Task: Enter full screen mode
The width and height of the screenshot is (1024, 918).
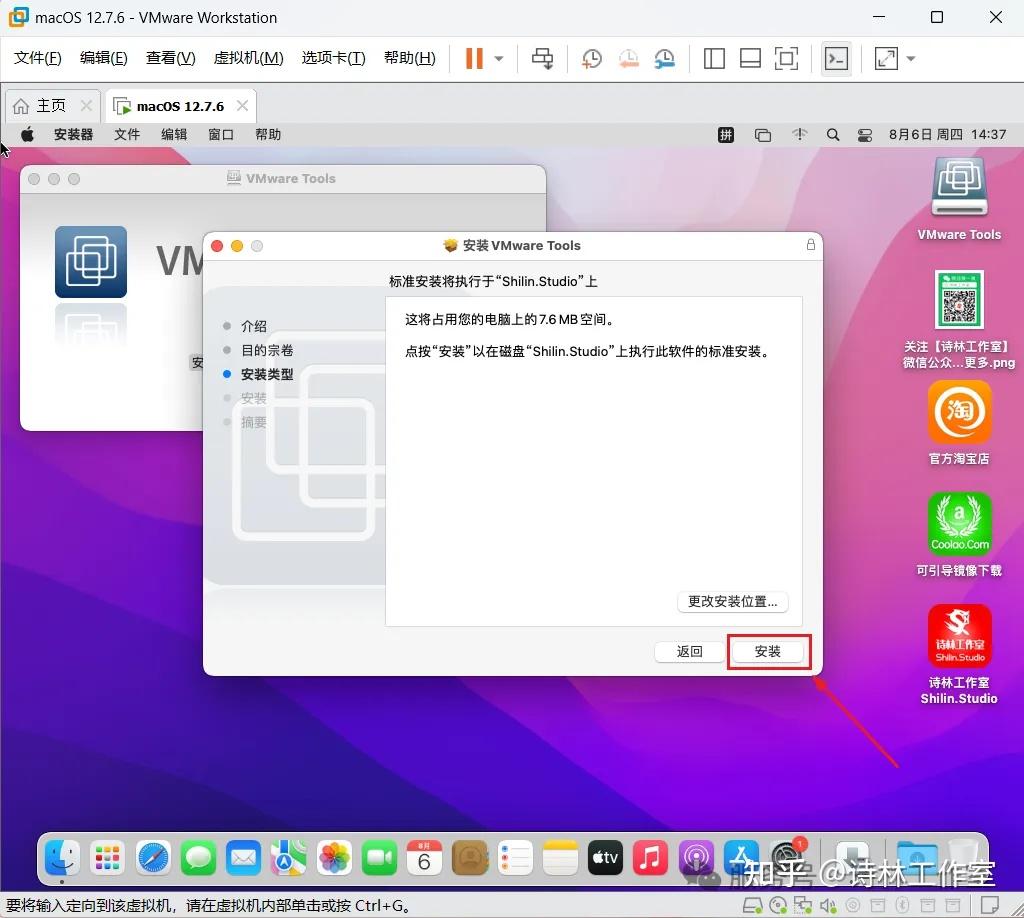Action: (786, 58)
